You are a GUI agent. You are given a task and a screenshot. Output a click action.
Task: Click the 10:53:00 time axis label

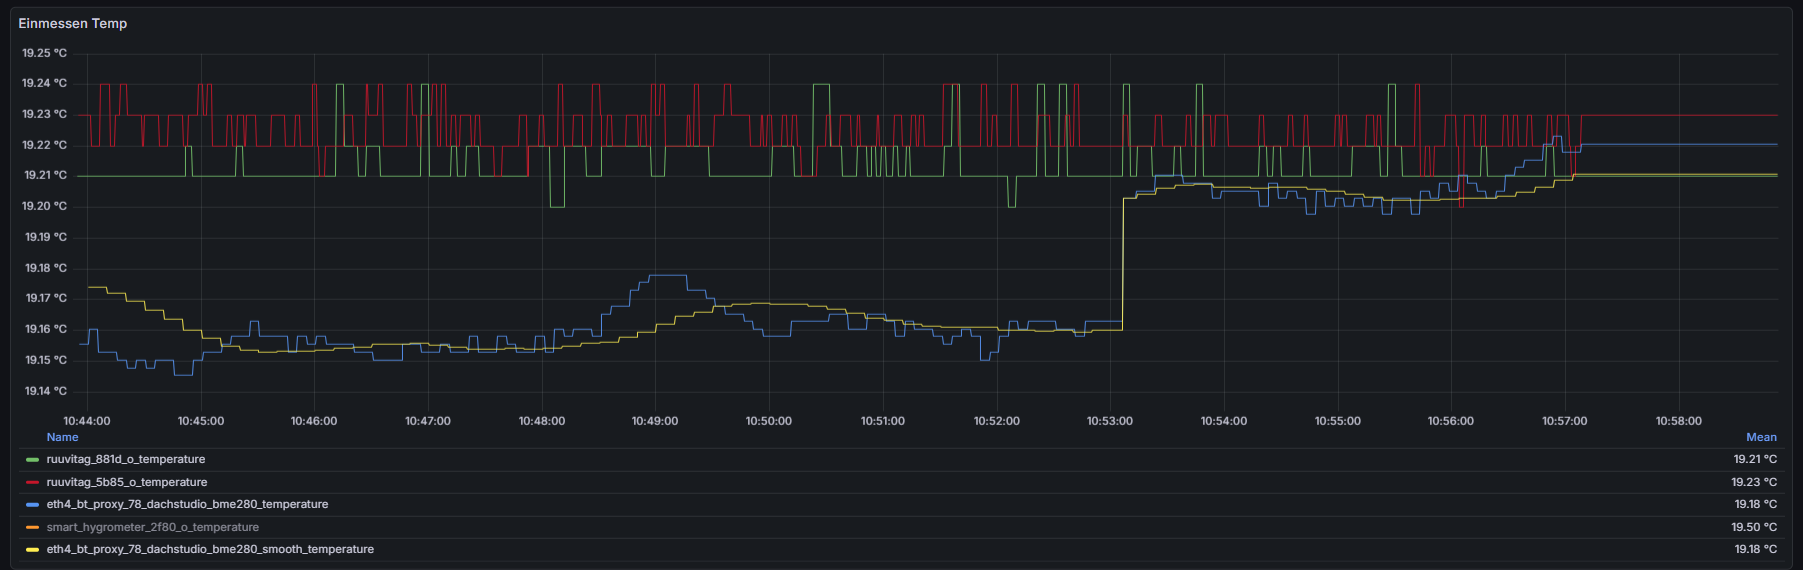pyautogui.click(x=1109, y=421)
